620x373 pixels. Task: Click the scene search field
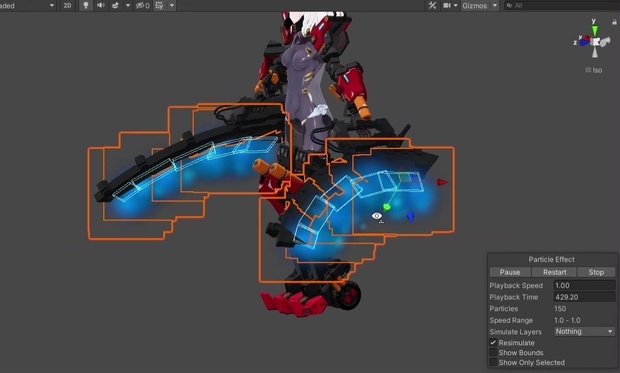tap(561, 6)
